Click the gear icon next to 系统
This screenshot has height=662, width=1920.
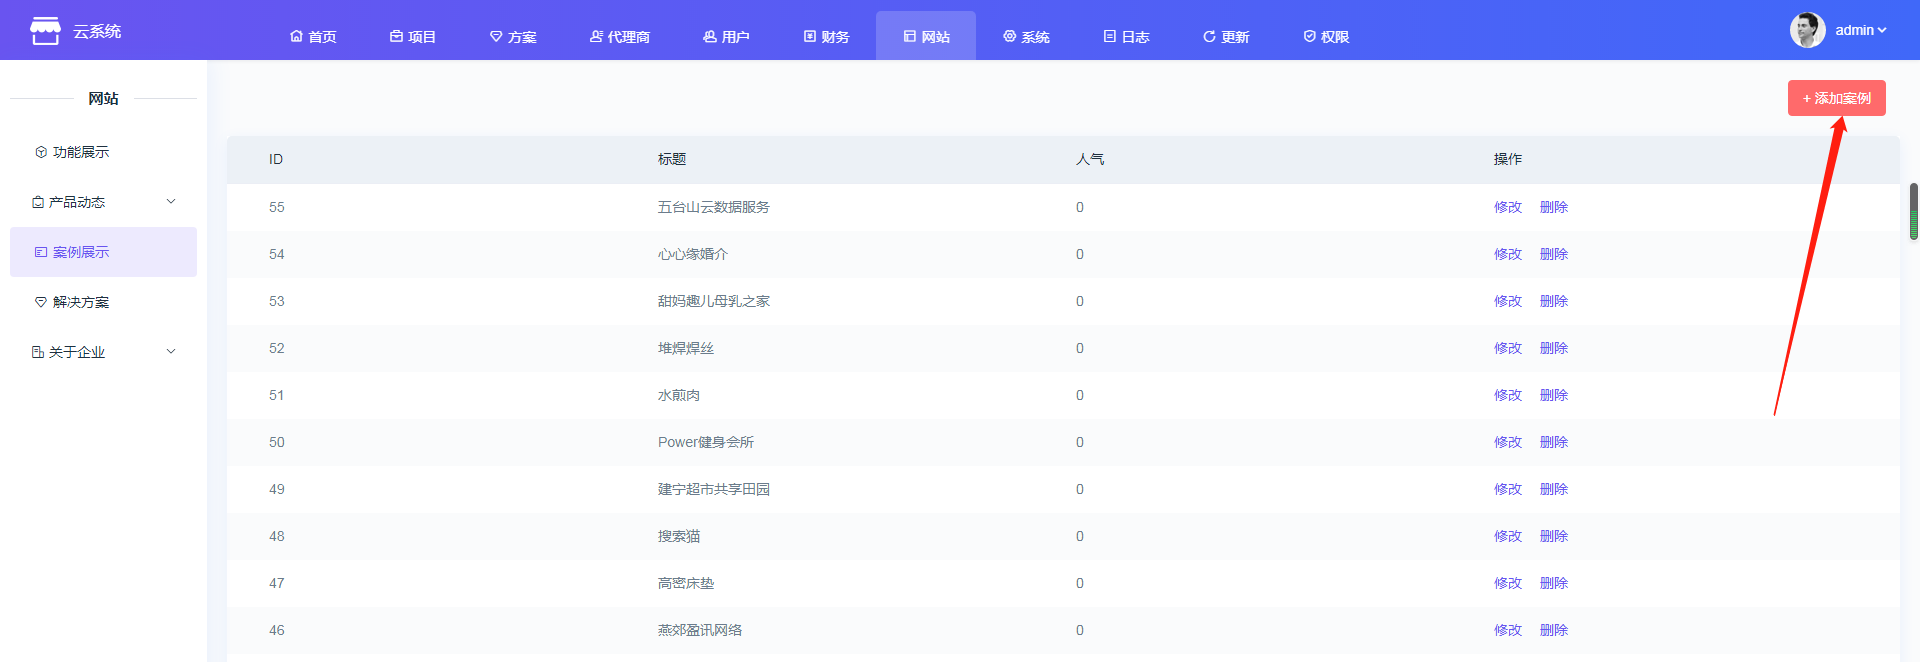(1010, 36)
